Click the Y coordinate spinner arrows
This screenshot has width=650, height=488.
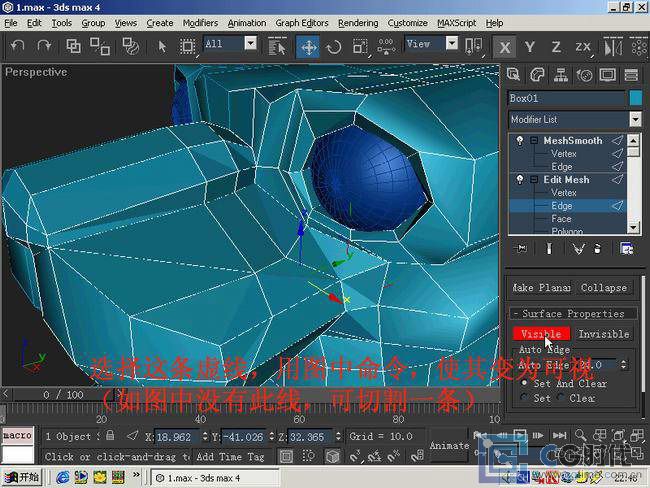click(x=272, y=436)
